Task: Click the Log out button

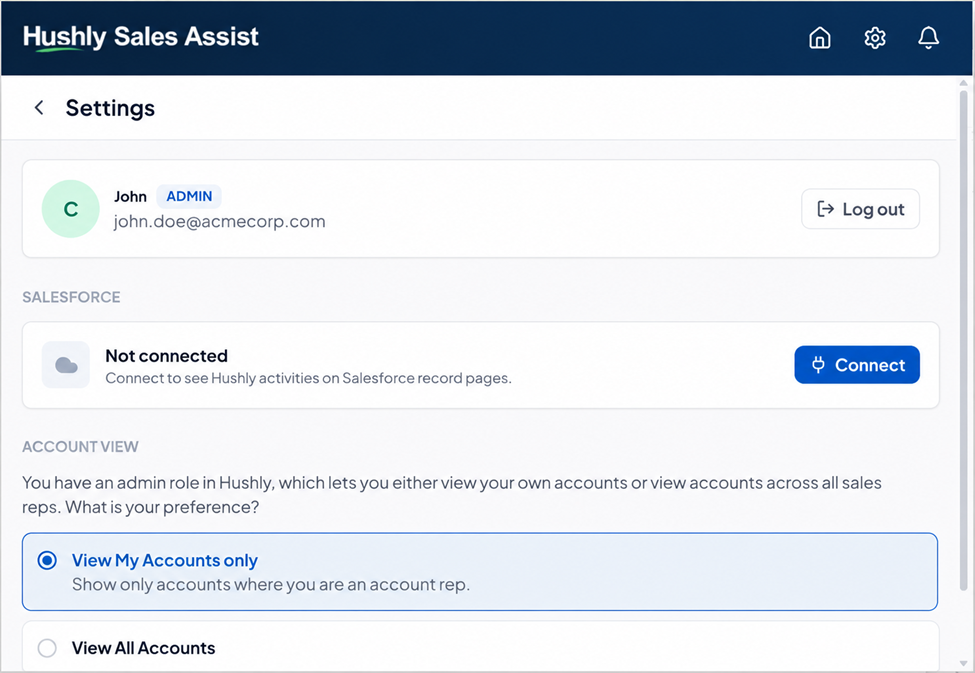Action: click(x=860, y=209)
